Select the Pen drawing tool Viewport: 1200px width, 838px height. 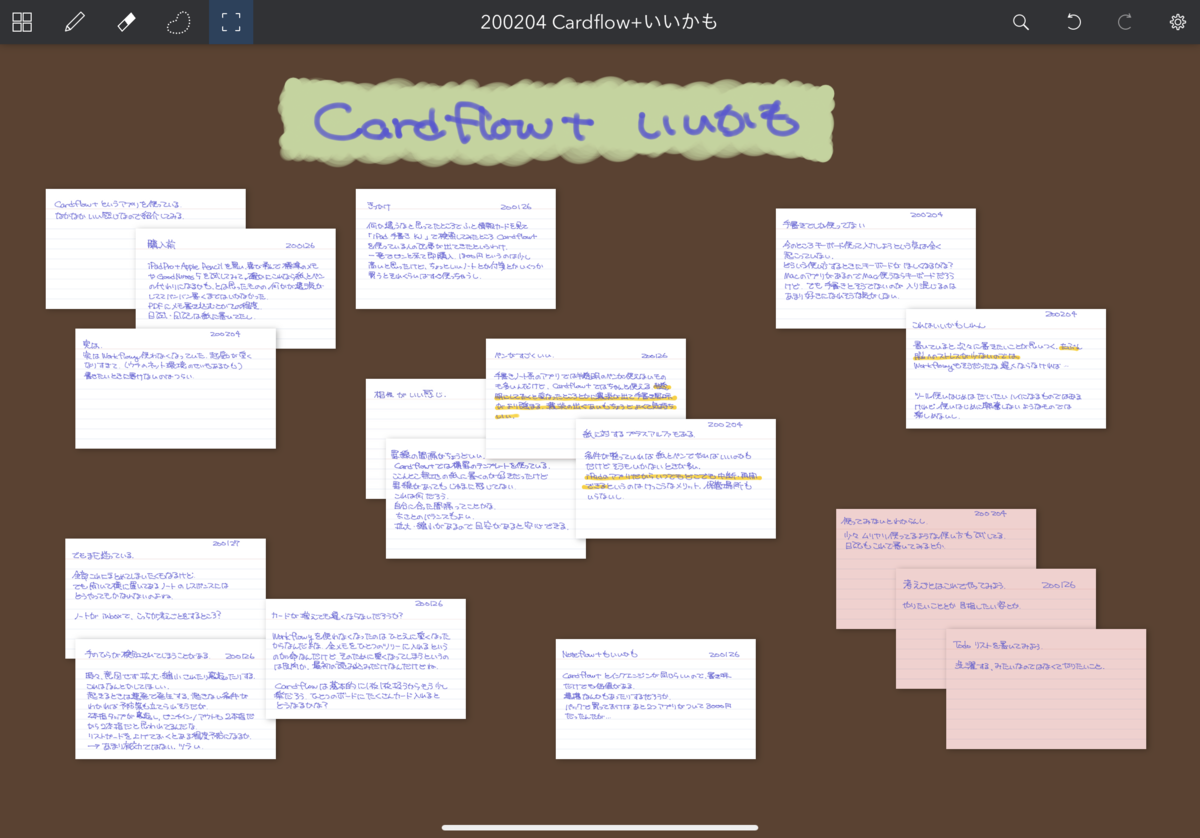(x=74, y=22)
